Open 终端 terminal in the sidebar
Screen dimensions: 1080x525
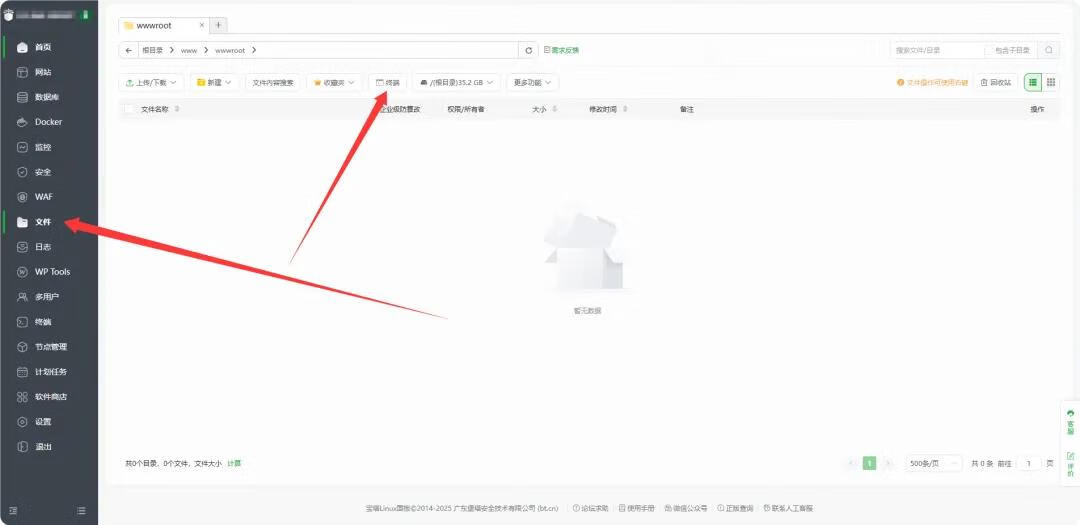43,322
